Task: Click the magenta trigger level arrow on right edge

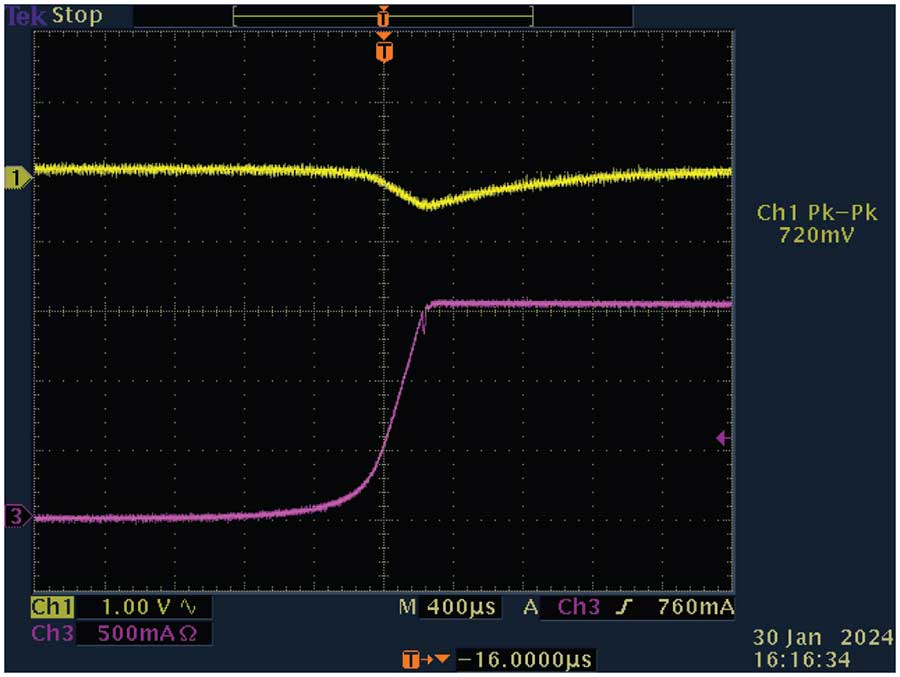Action: coord(721,437)
